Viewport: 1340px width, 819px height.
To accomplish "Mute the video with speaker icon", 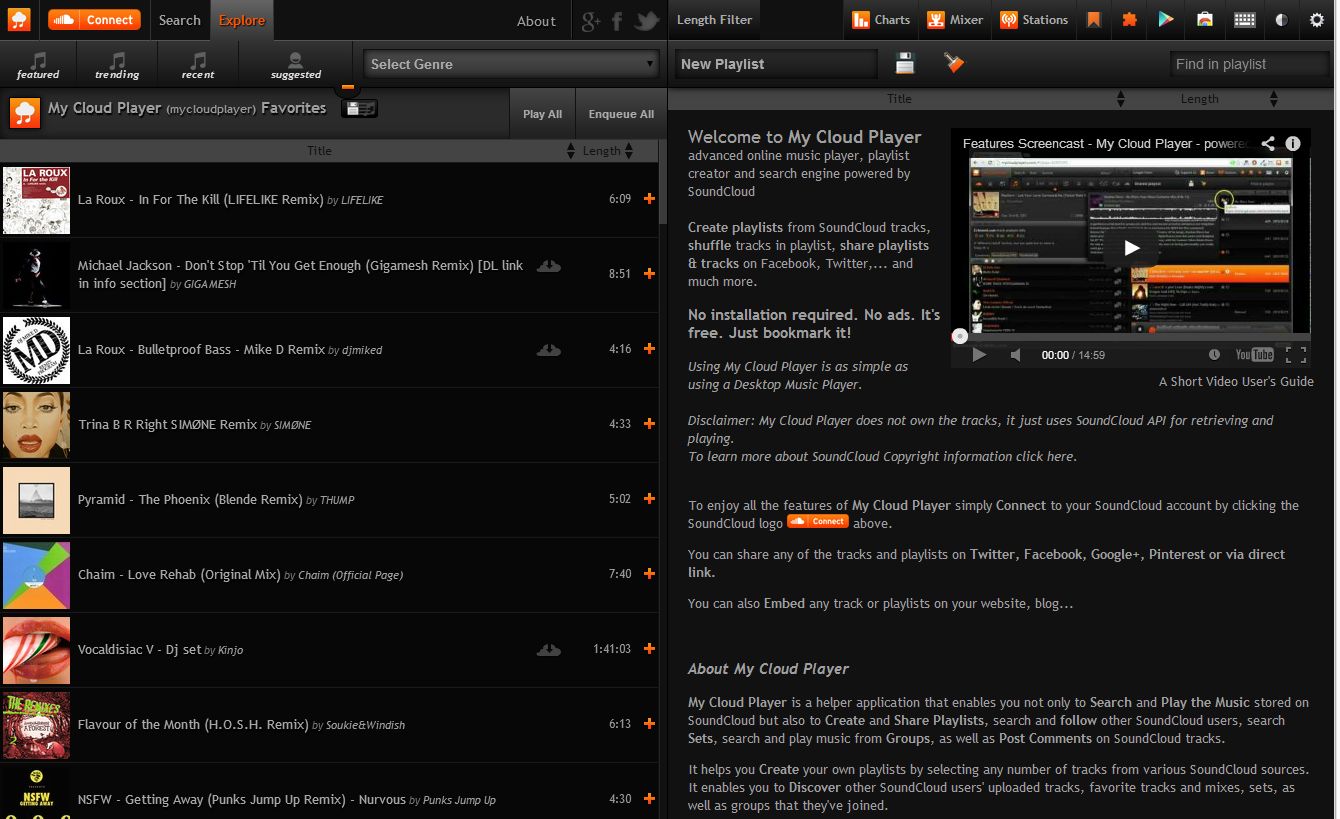I will (1015, 355).
